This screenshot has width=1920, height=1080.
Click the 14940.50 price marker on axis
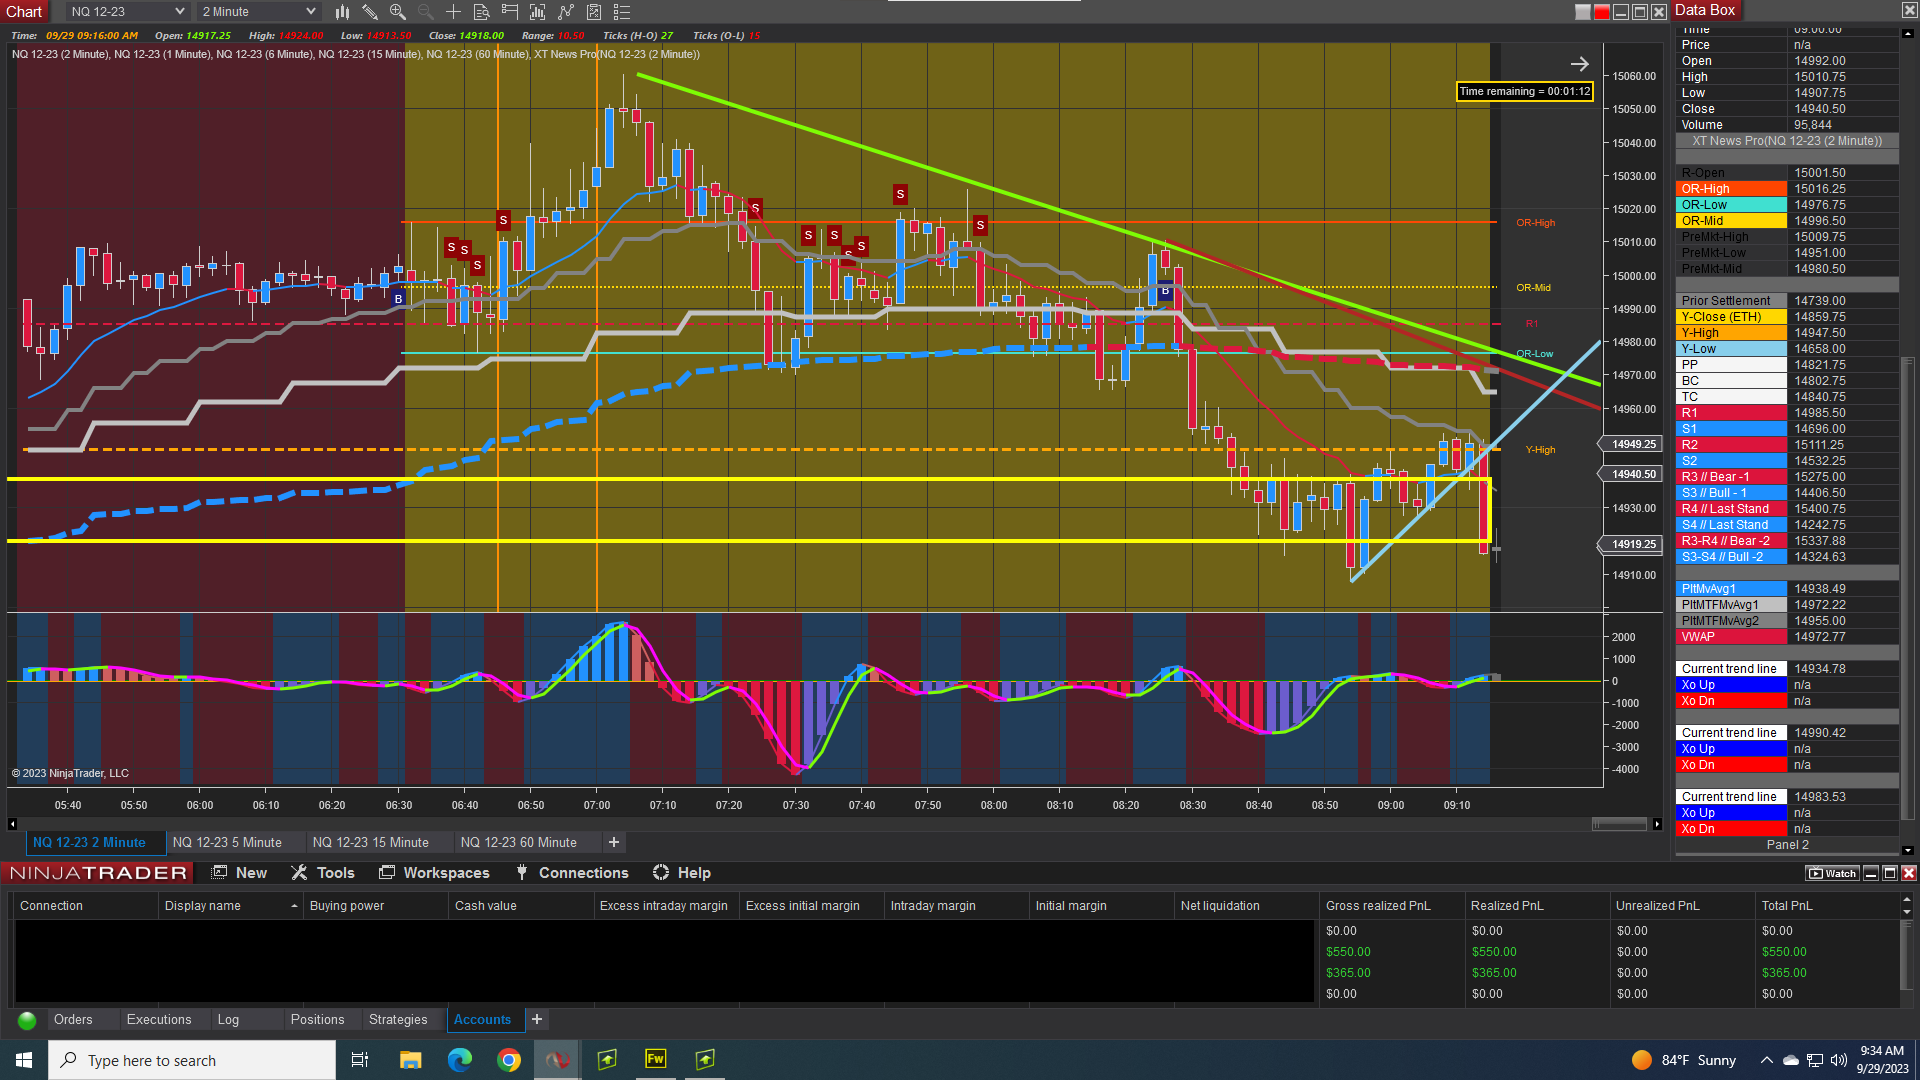[x=1633, y=474]
